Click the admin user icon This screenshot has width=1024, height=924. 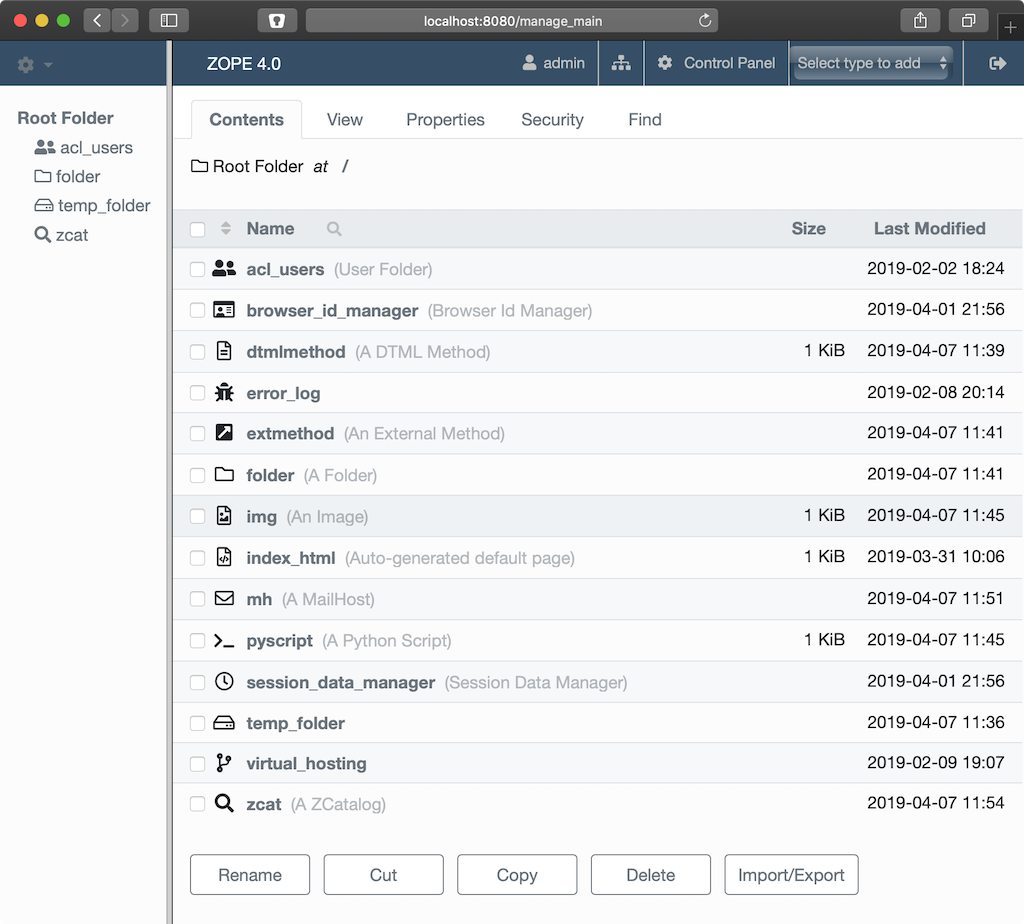[530, 63]
